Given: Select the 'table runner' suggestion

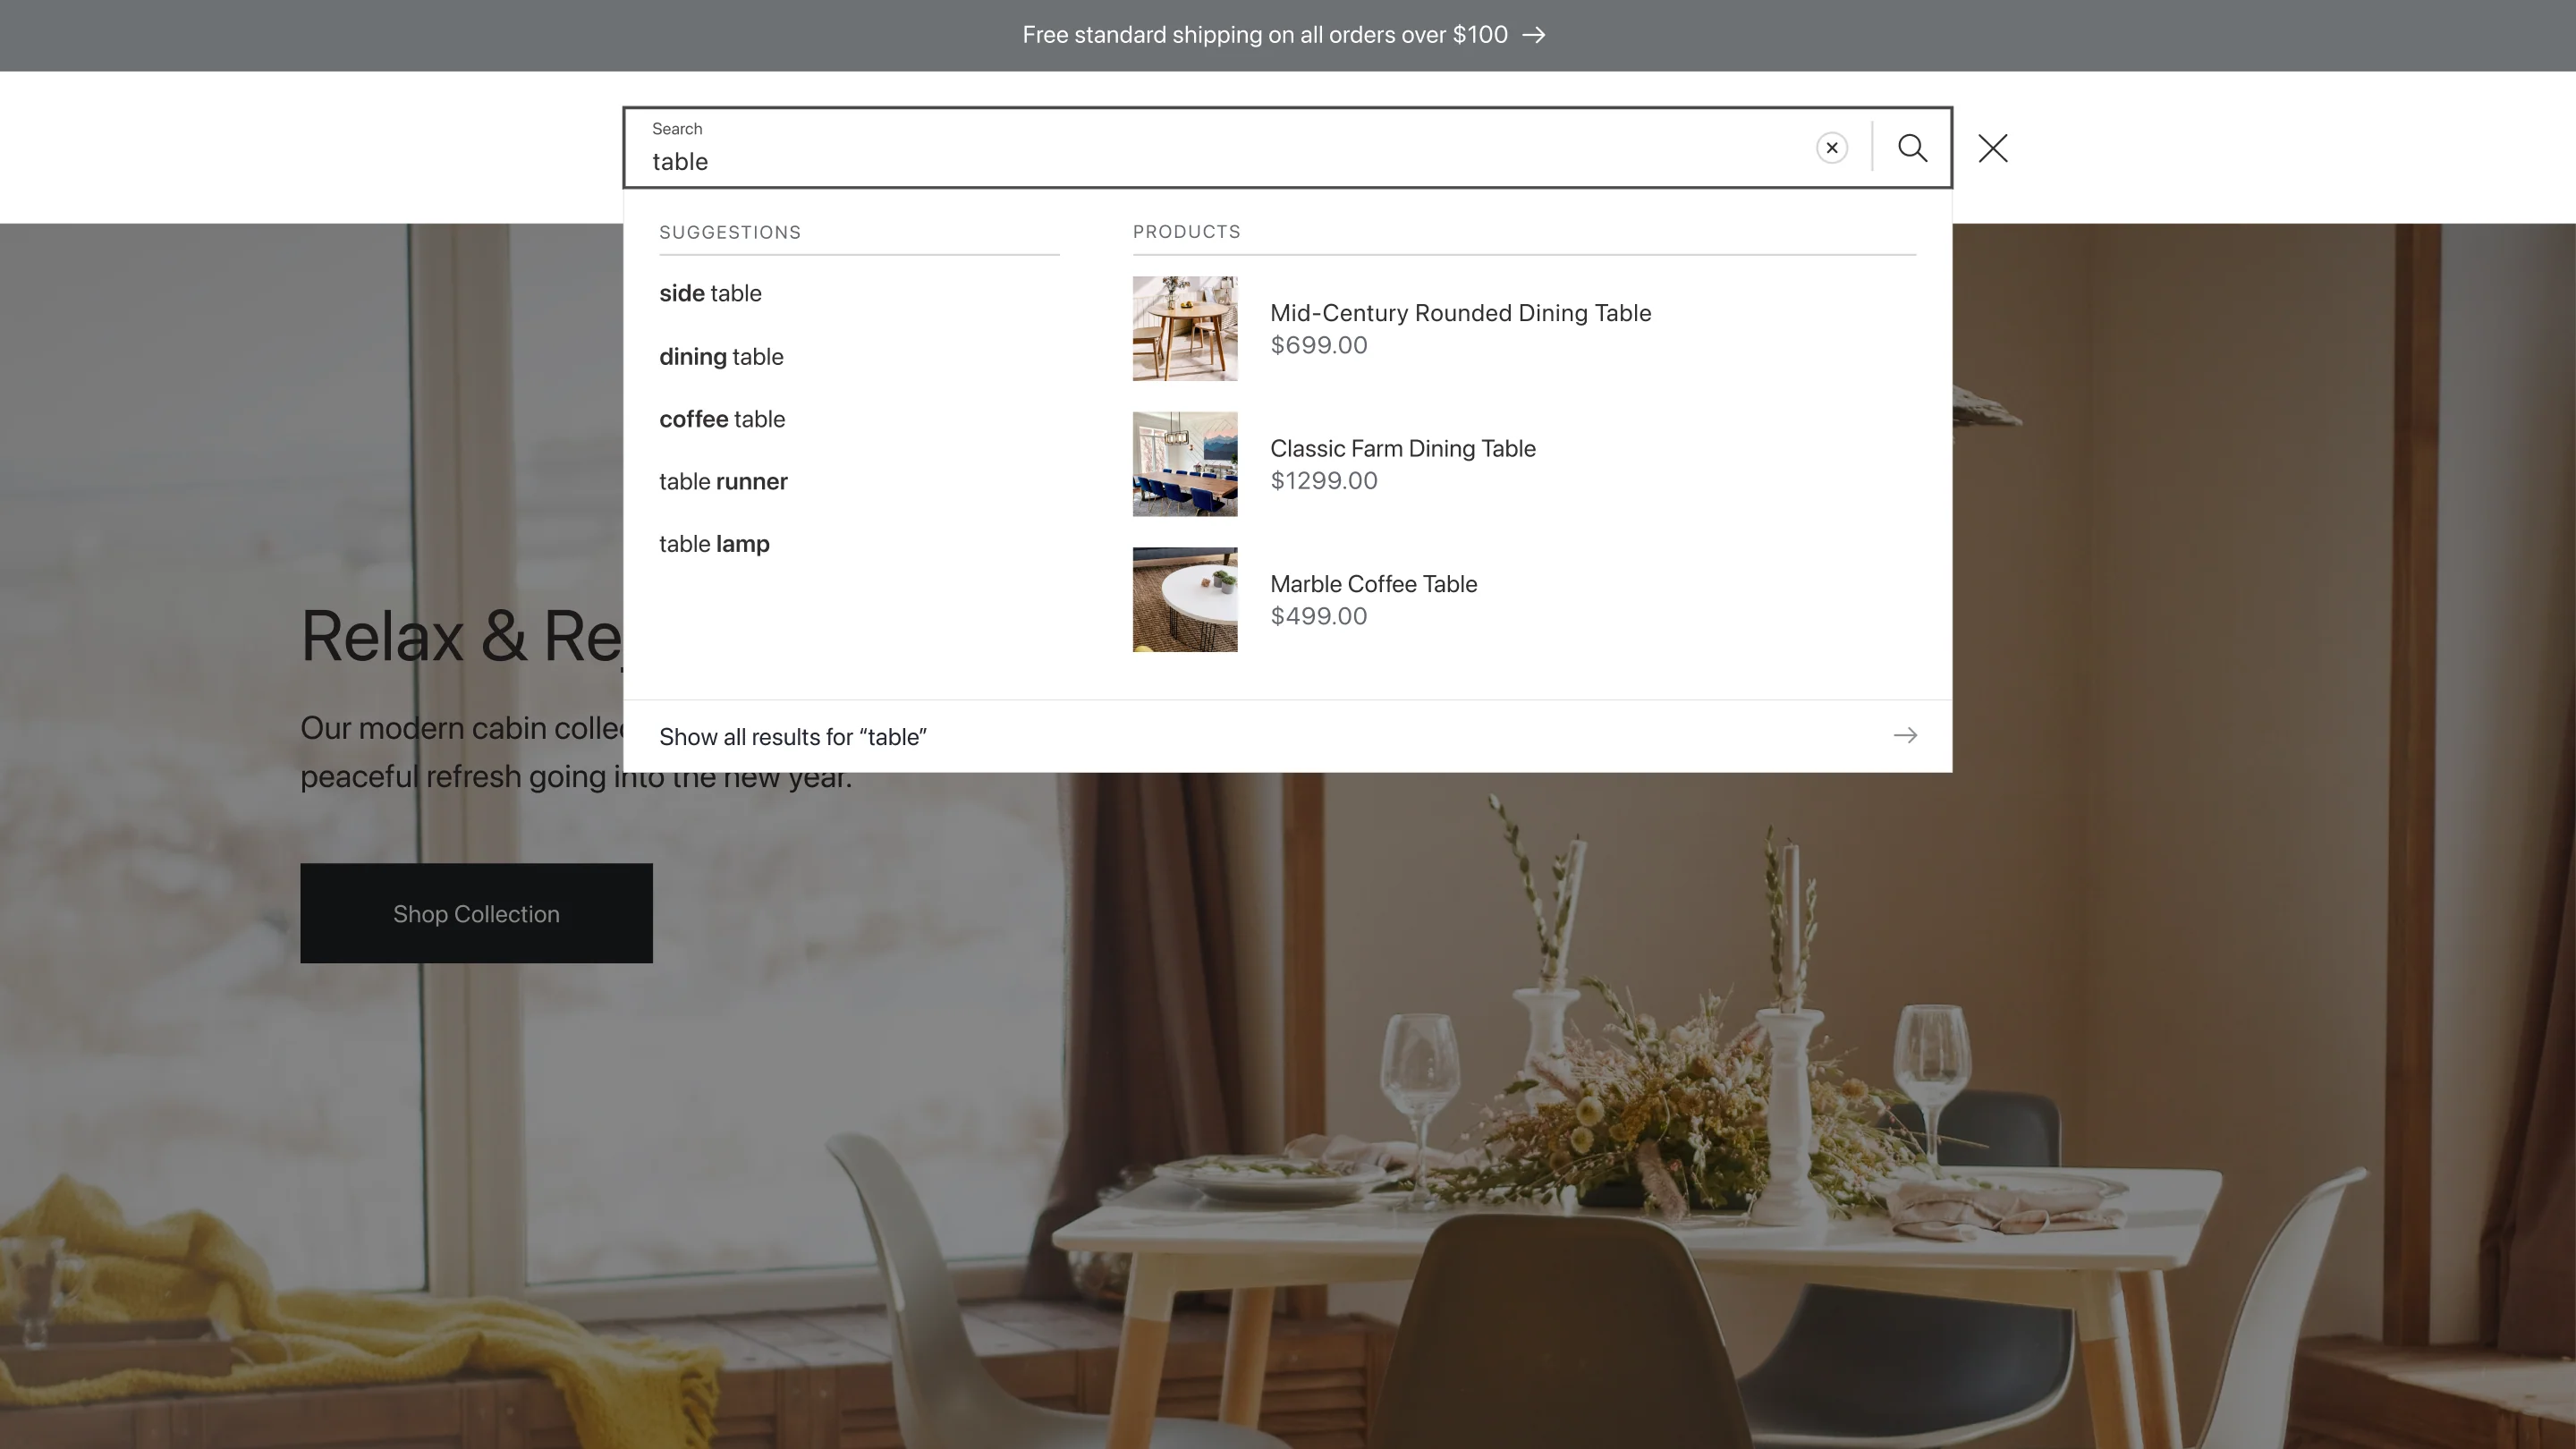Looking at the screenshot, I should [x=723, y=482].
